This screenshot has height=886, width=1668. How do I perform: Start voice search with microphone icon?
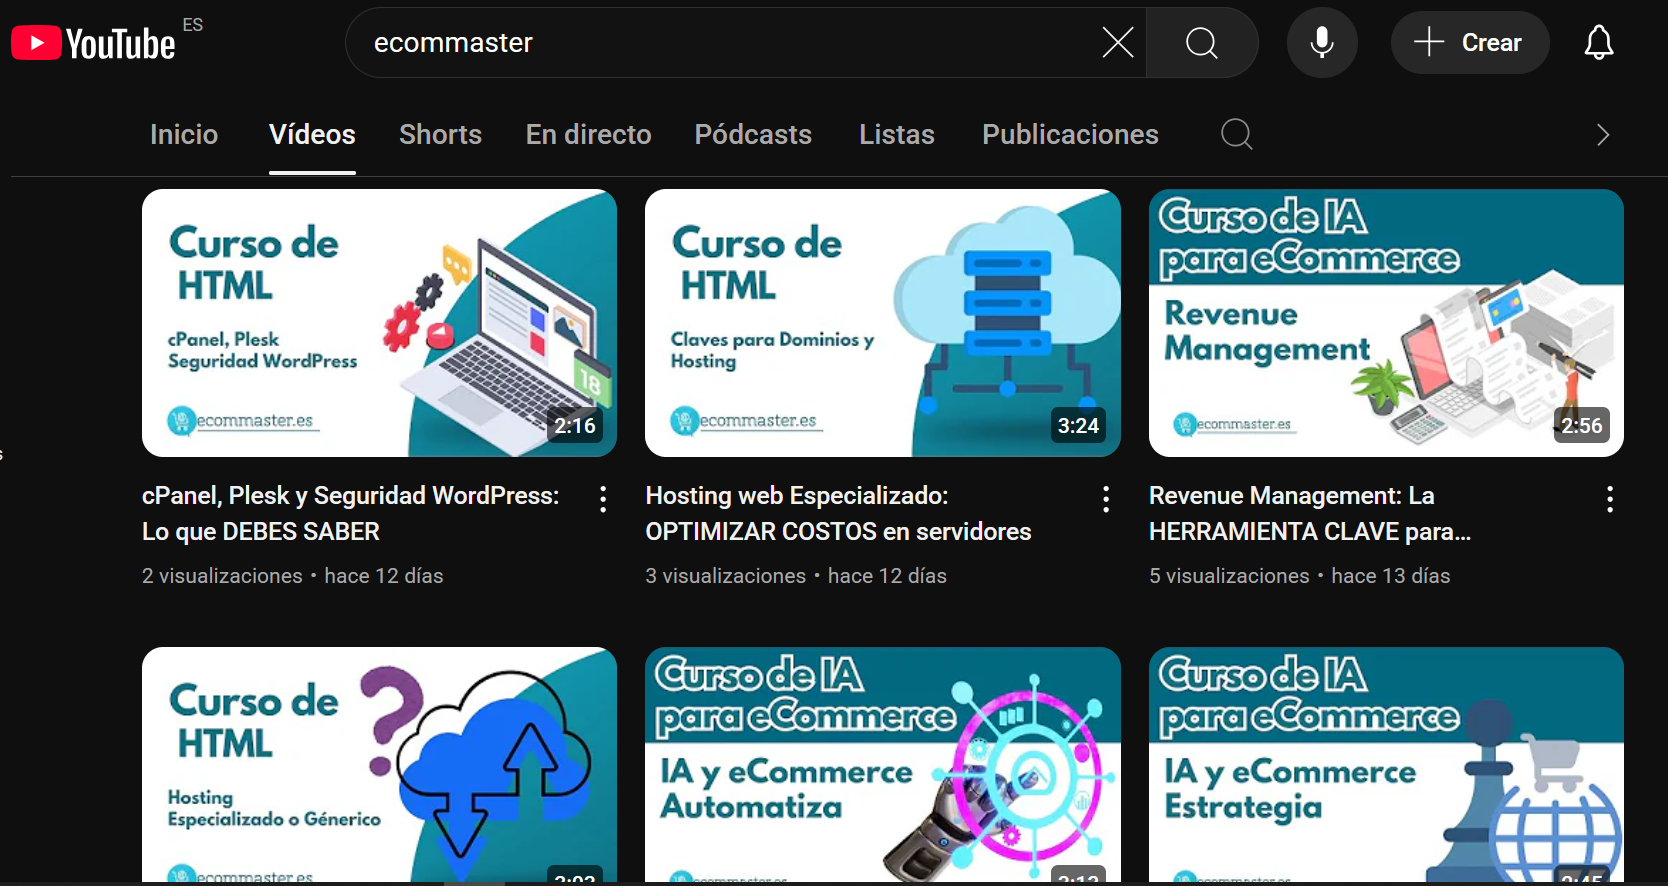(1321, 42)
